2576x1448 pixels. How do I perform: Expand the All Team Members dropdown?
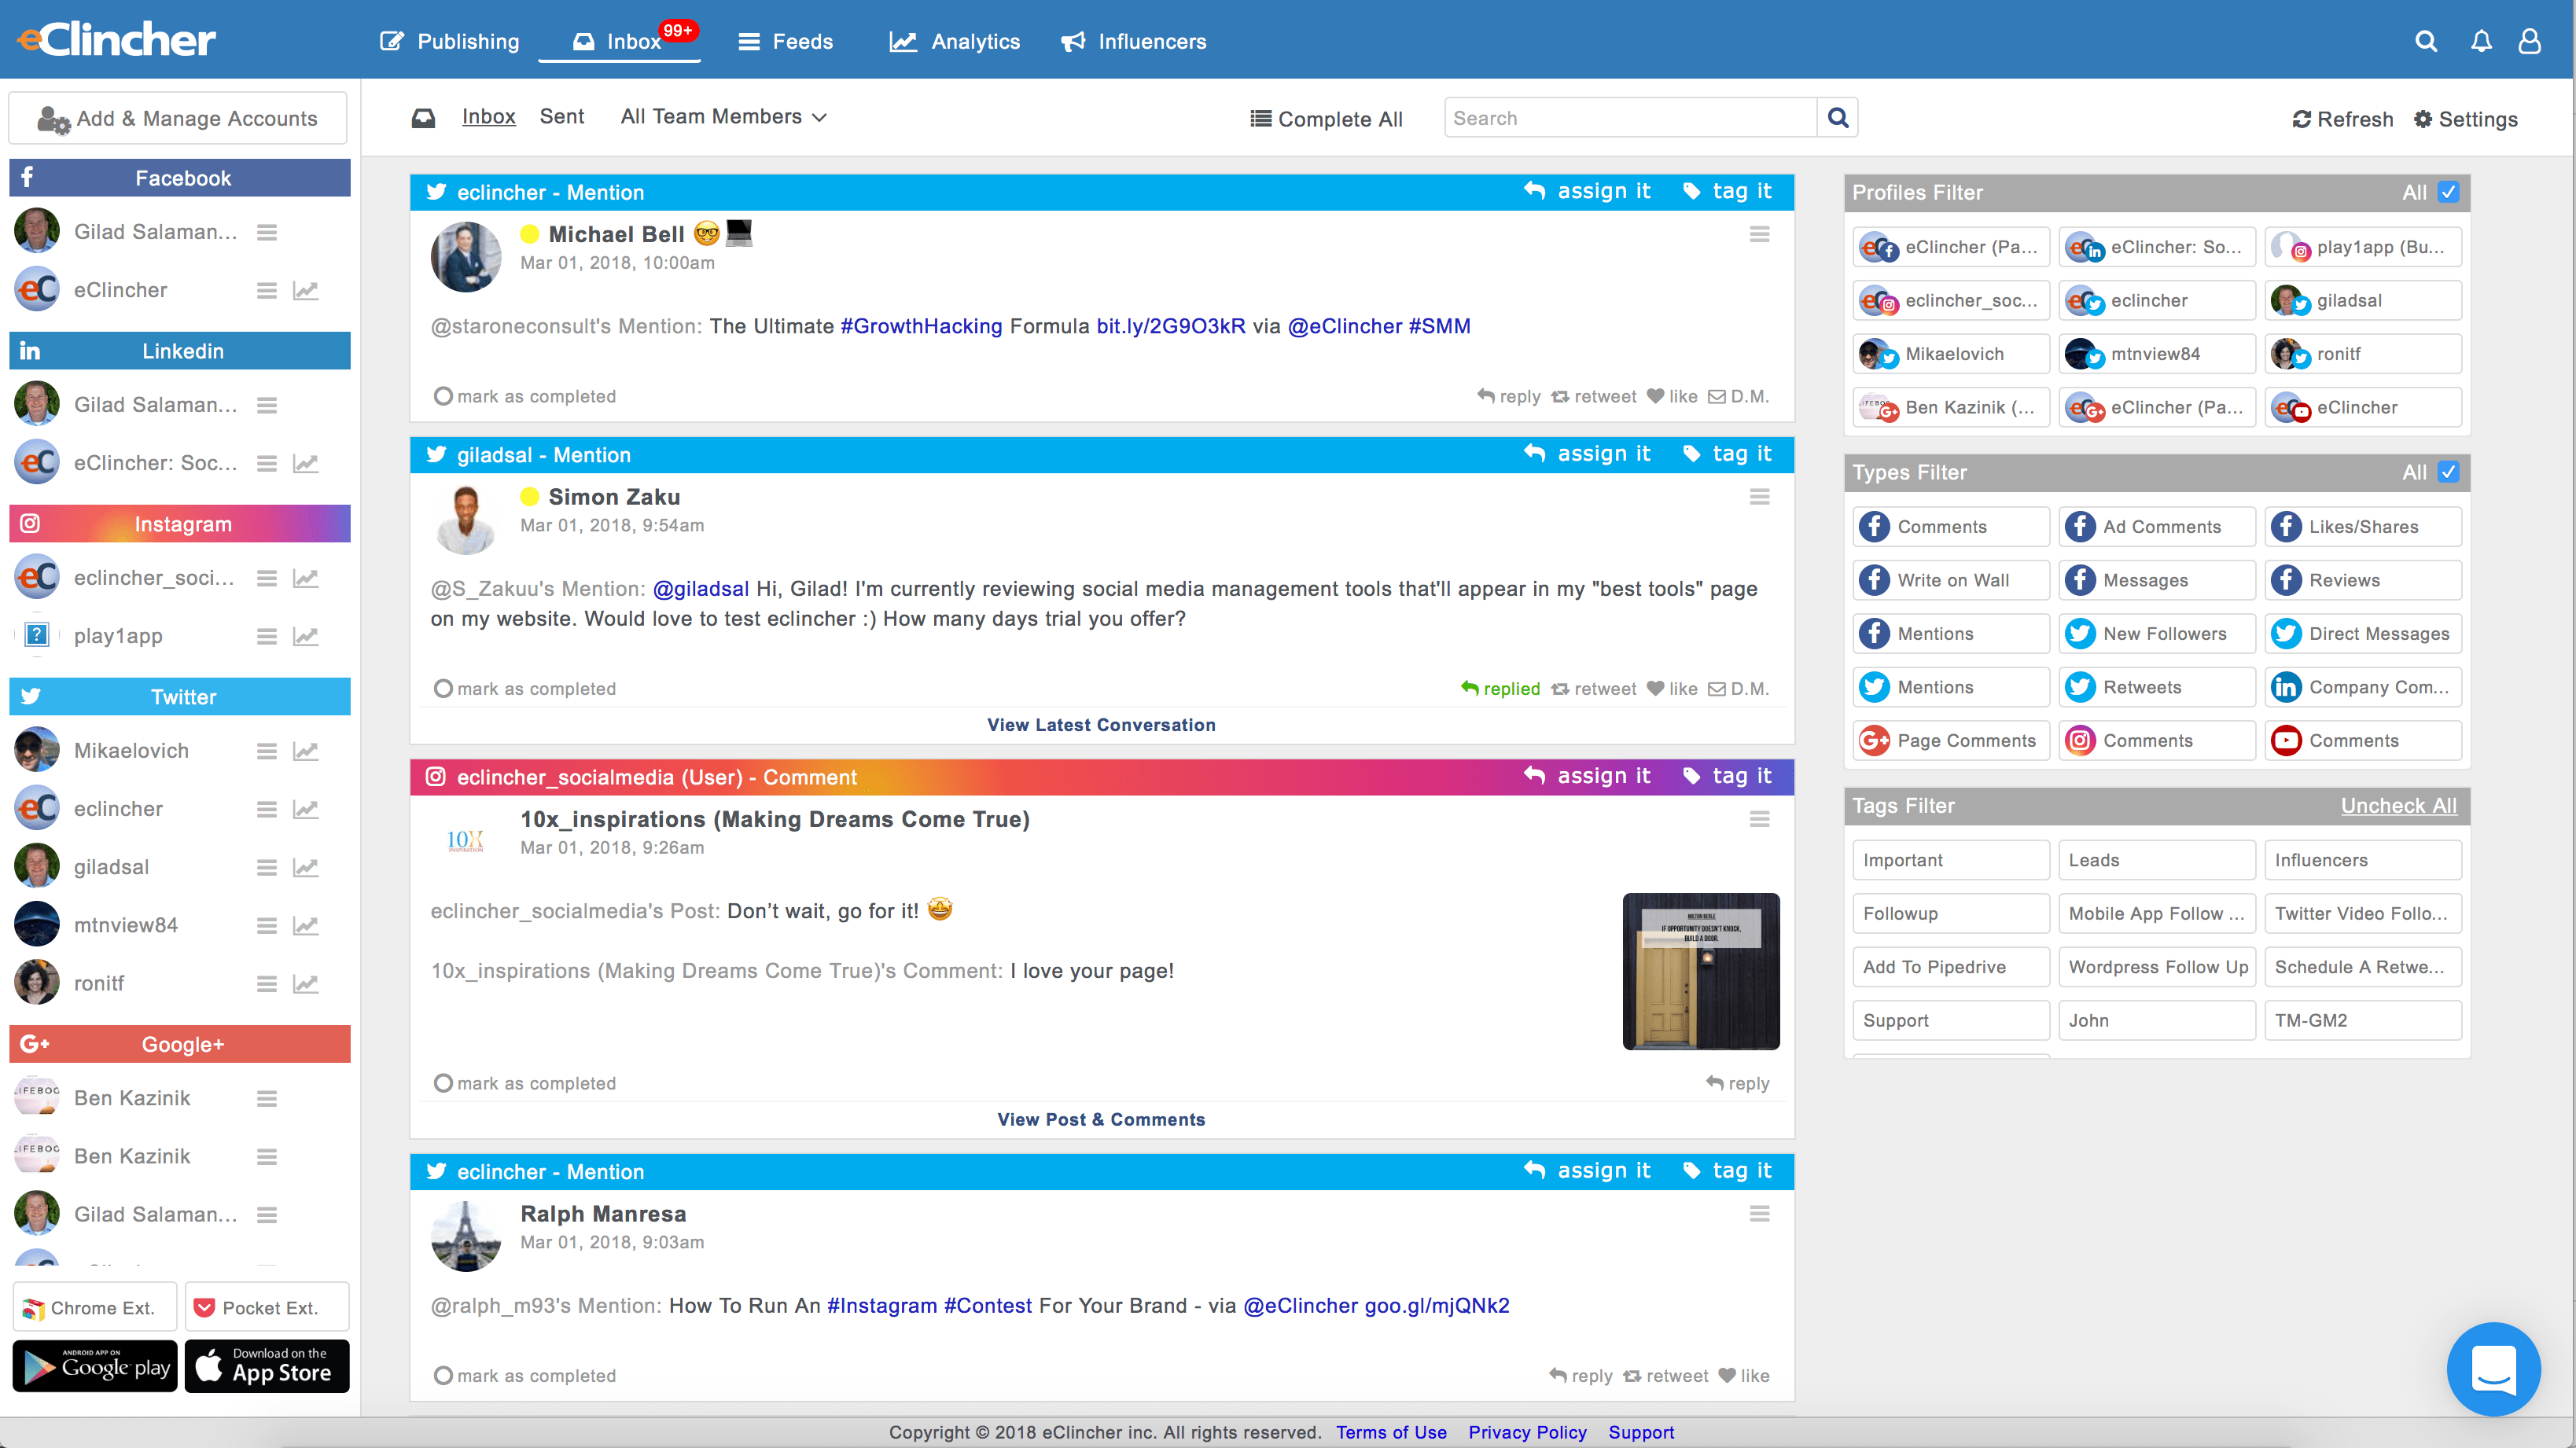click(723, 117)
